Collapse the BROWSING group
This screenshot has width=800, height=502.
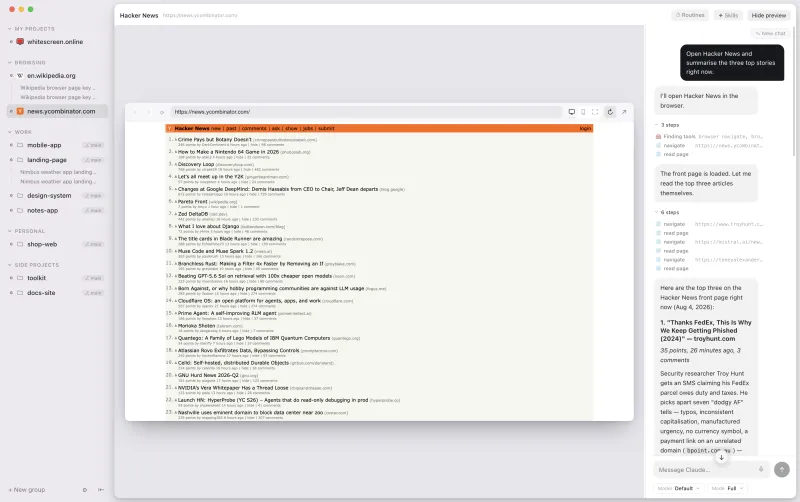[10, 63]
